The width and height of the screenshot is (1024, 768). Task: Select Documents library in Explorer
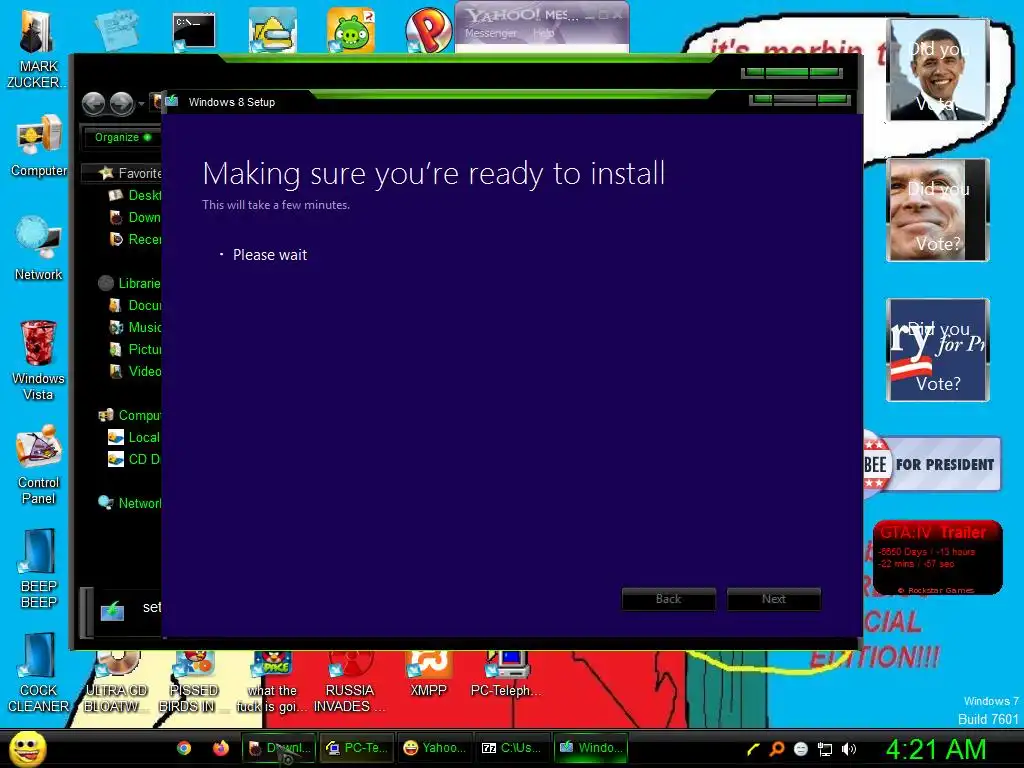coord(135,305)
